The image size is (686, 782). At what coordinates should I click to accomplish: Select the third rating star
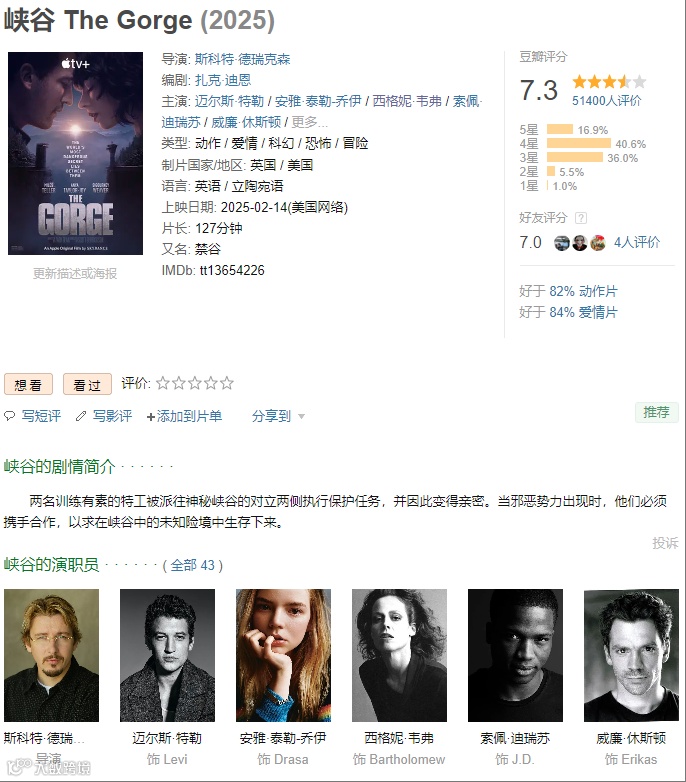point(195,383)
